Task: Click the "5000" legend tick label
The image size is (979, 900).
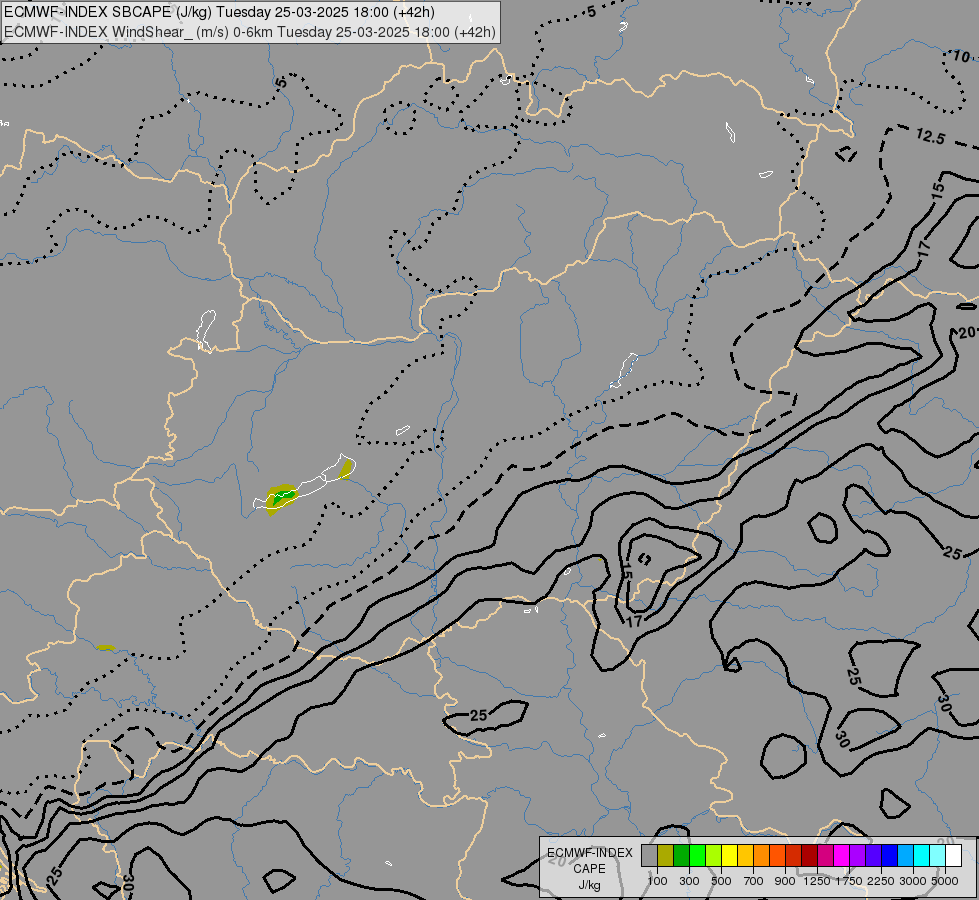Action: (x=945, y=881)
